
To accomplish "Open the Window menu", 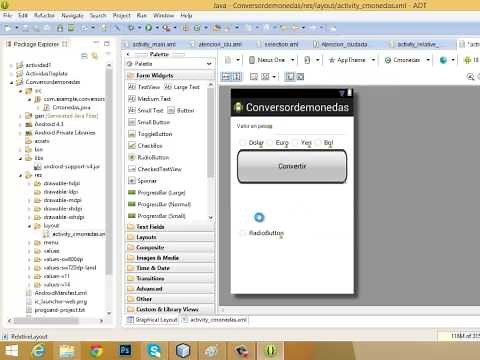I will pyautogui.click(x=164, y=15).
